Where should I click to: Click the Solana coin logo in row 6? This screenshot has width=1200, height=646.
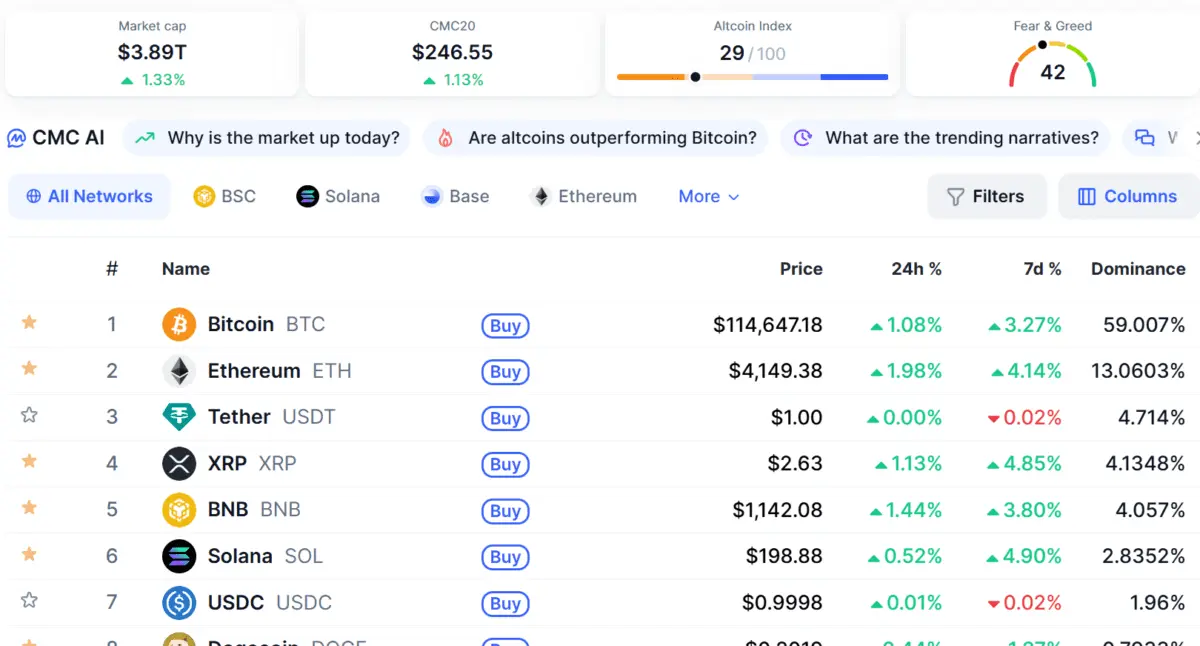click(x=179, y=556)
